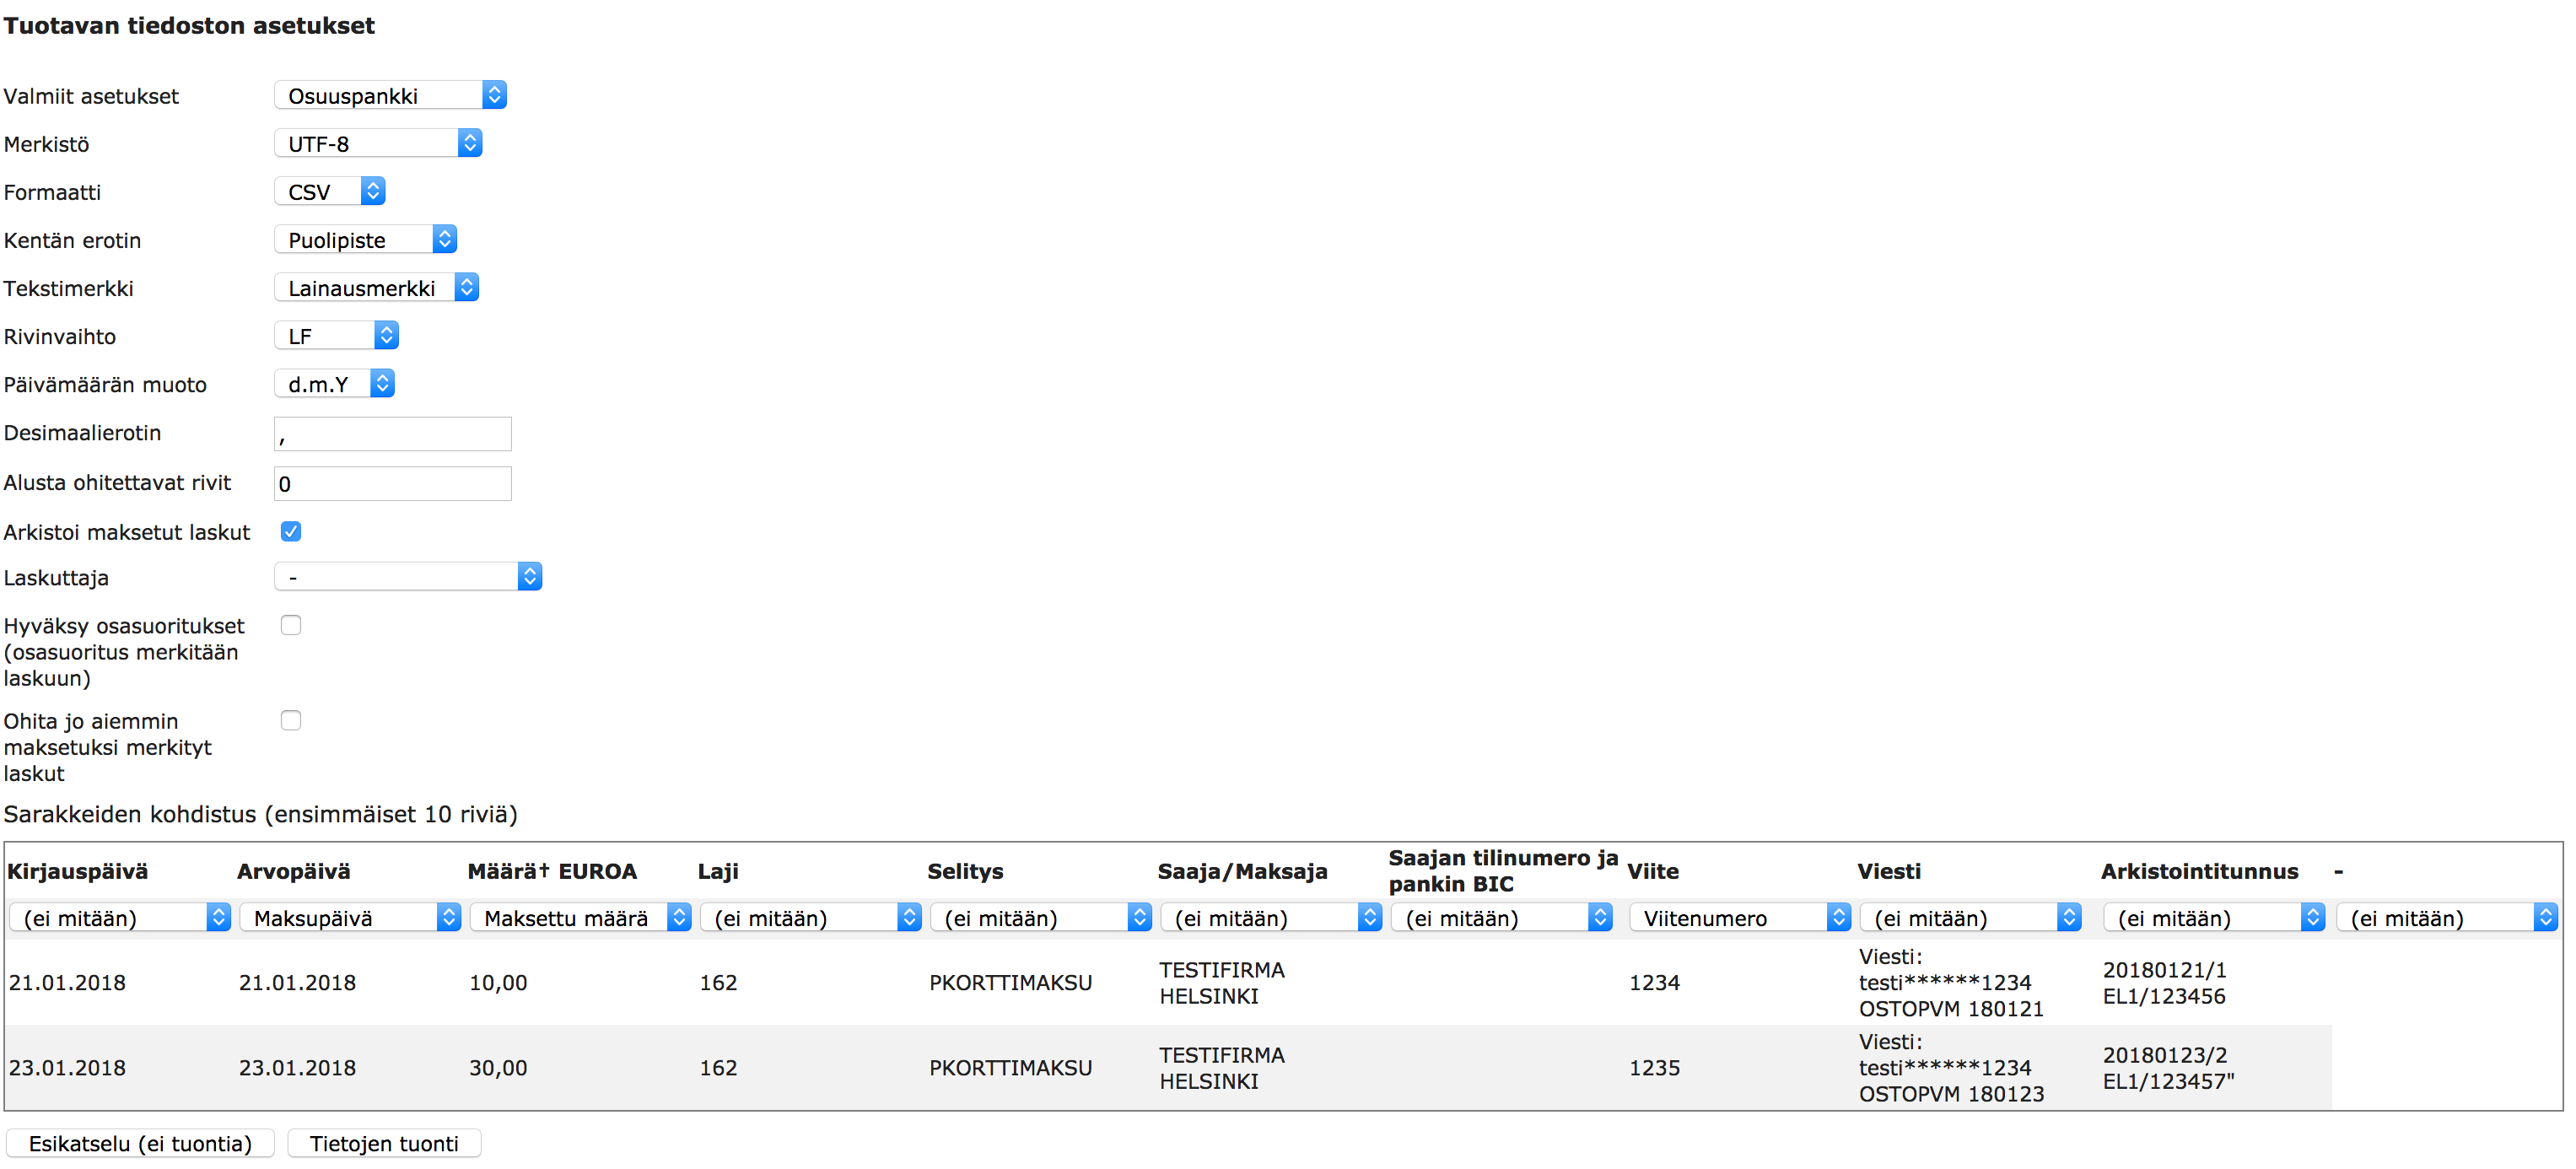Open the Laskuttaja dropdown
The image size is (2576, 1169).
408,576
